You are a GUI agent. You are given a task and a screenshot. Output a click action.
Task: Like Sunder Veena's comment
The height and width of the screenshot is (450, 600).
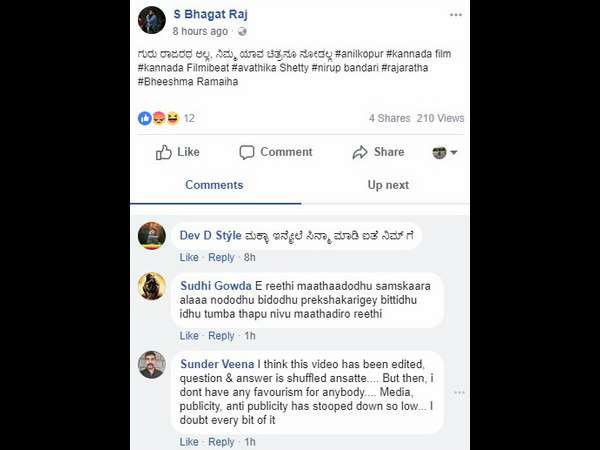click(x=188, y=442)
